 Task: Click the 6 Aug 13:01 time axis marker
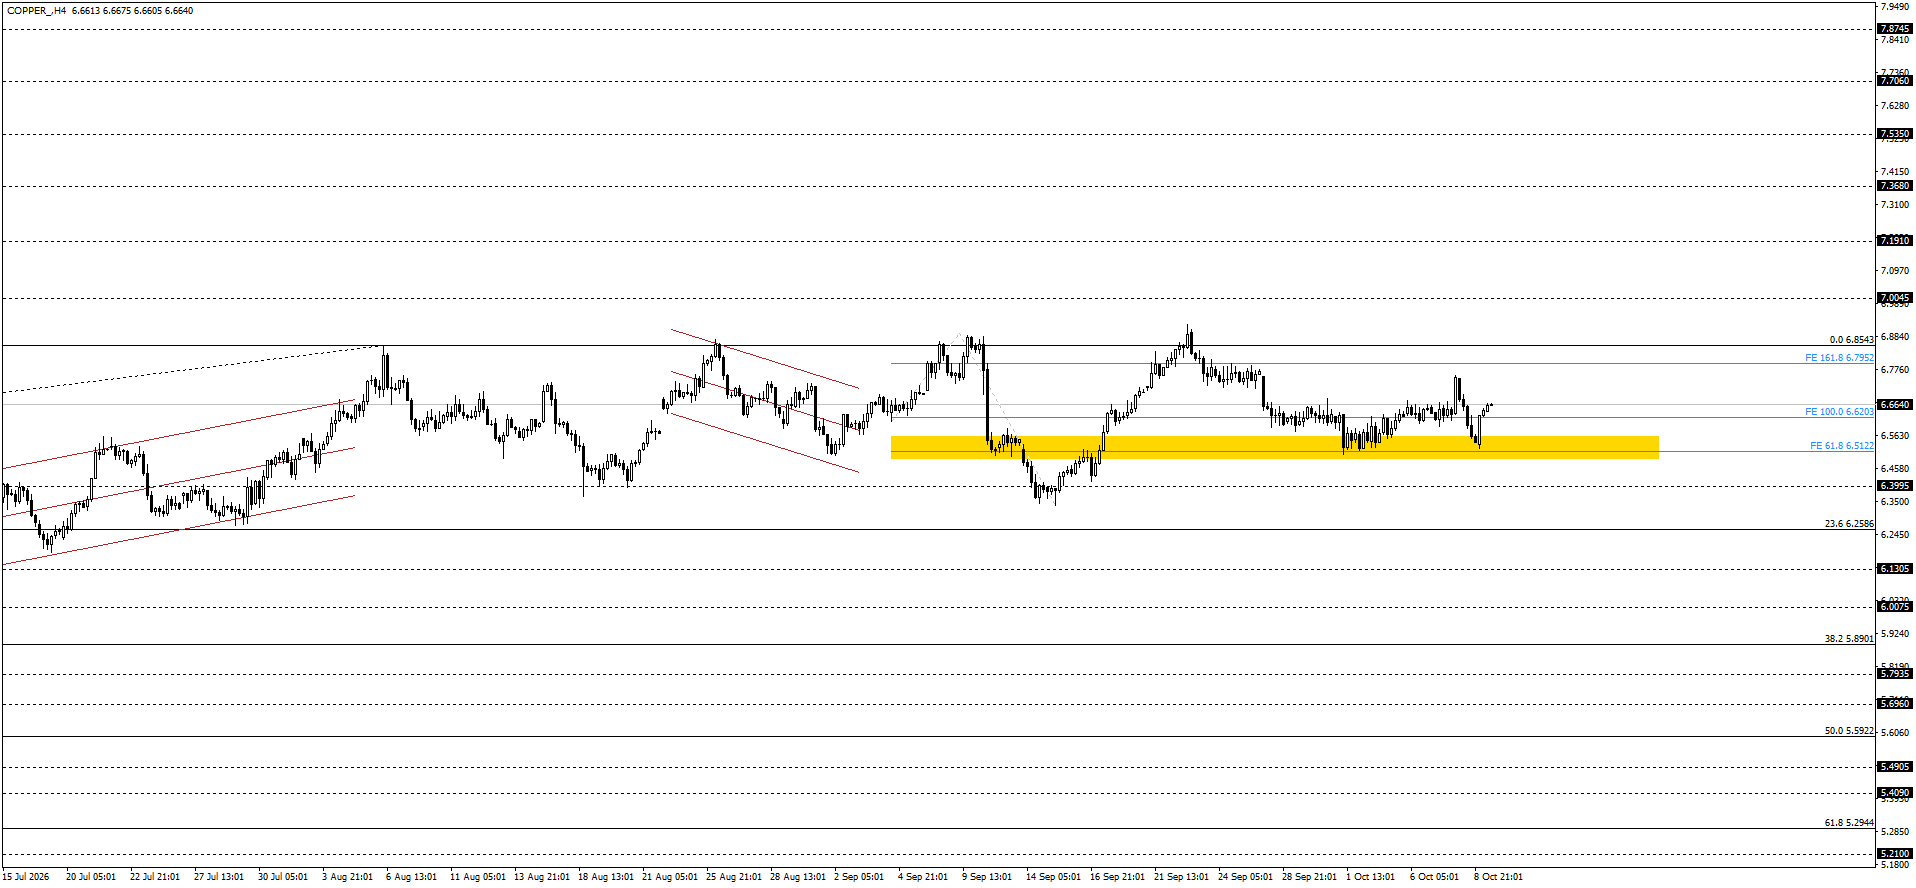pyautogui.click(x=411, y=877)
